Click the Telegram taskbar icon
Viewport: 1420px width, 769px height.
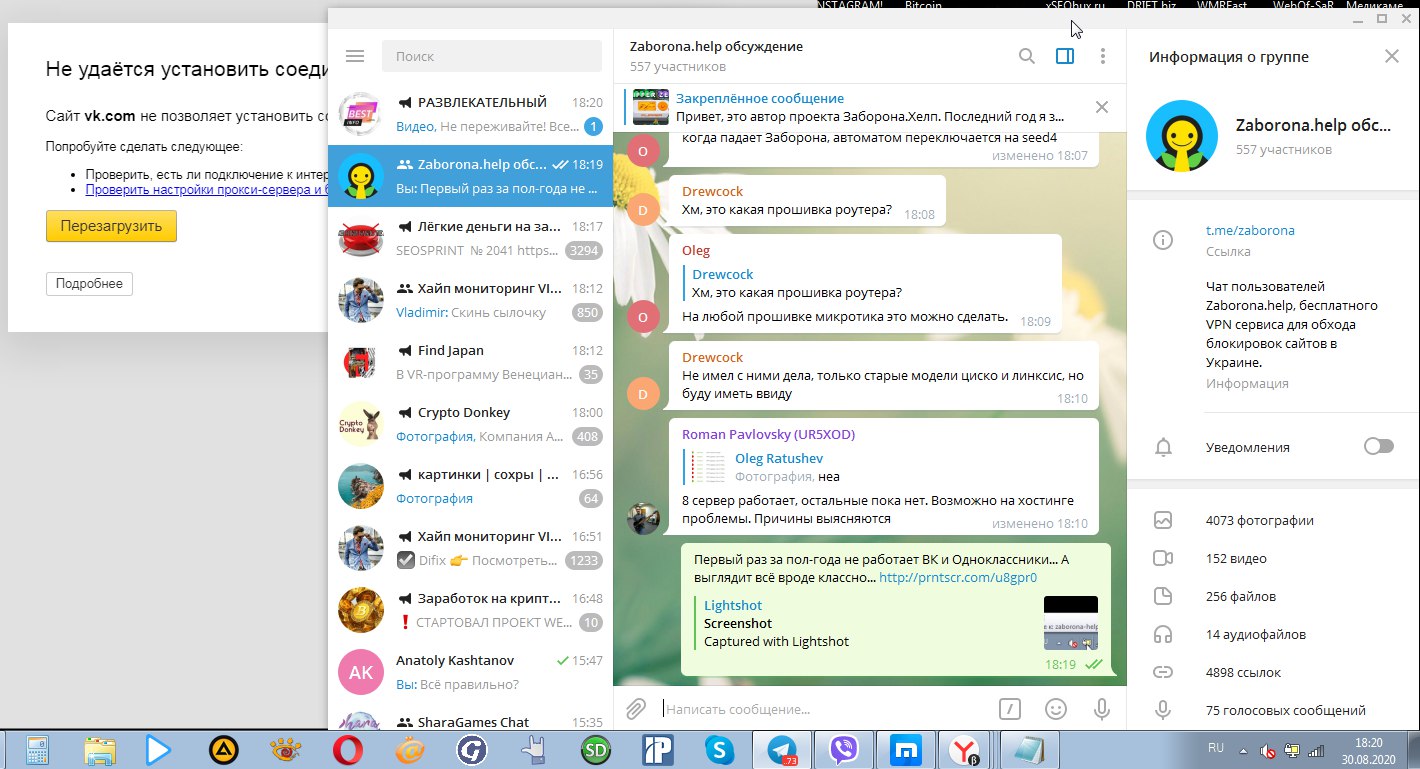pyautogui.click(x=783, y=749)
